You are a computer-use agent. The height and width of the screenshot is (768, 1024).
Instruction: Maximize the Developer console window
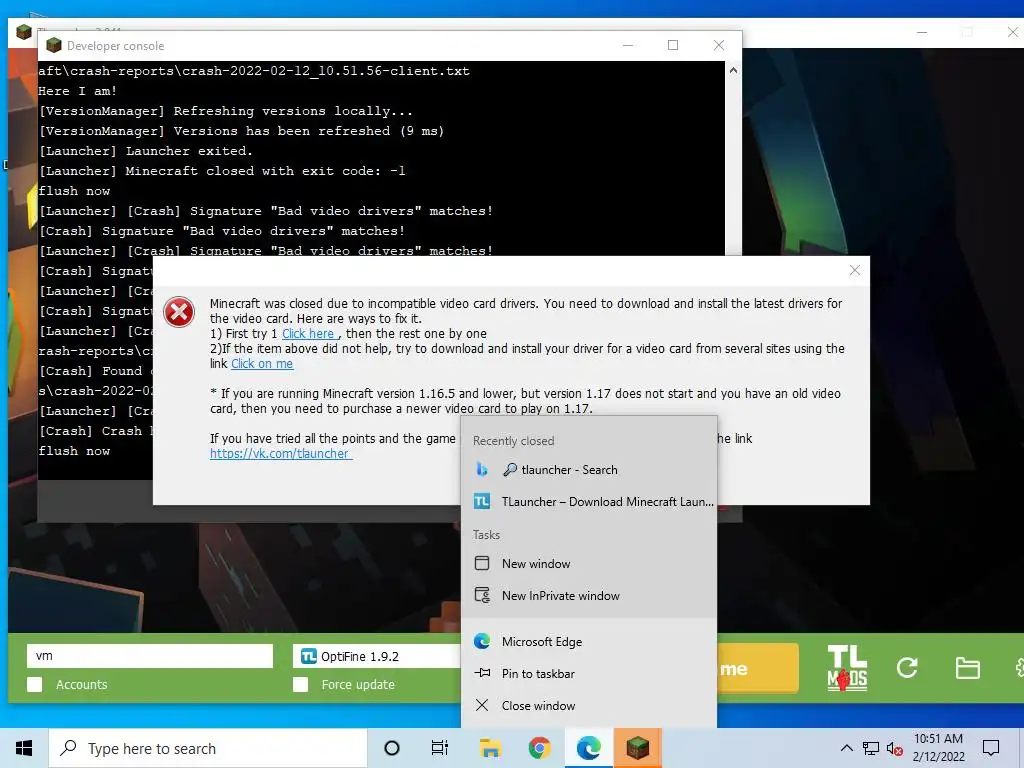tap(673, 45)
